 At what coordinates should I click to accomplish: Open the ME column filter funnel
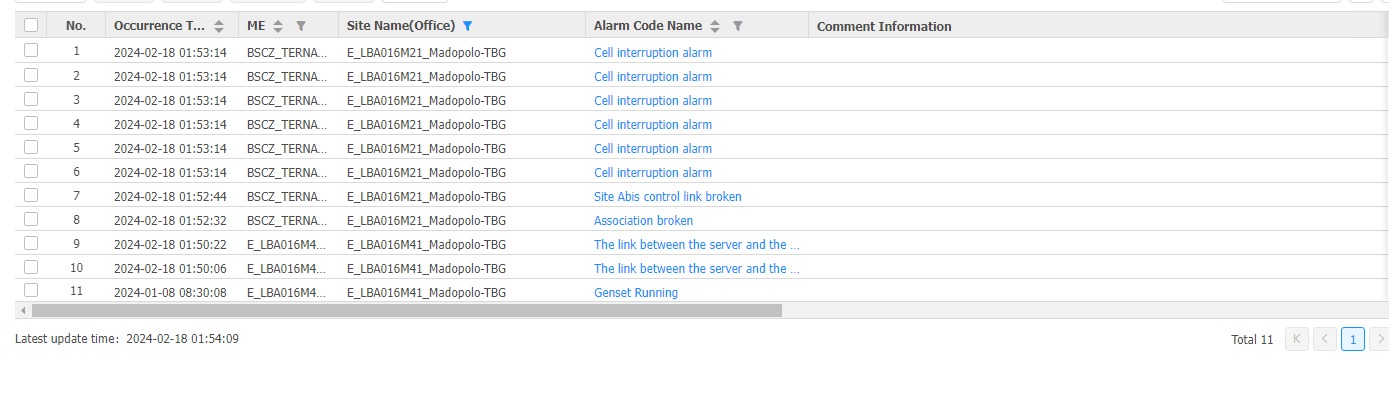301,26
